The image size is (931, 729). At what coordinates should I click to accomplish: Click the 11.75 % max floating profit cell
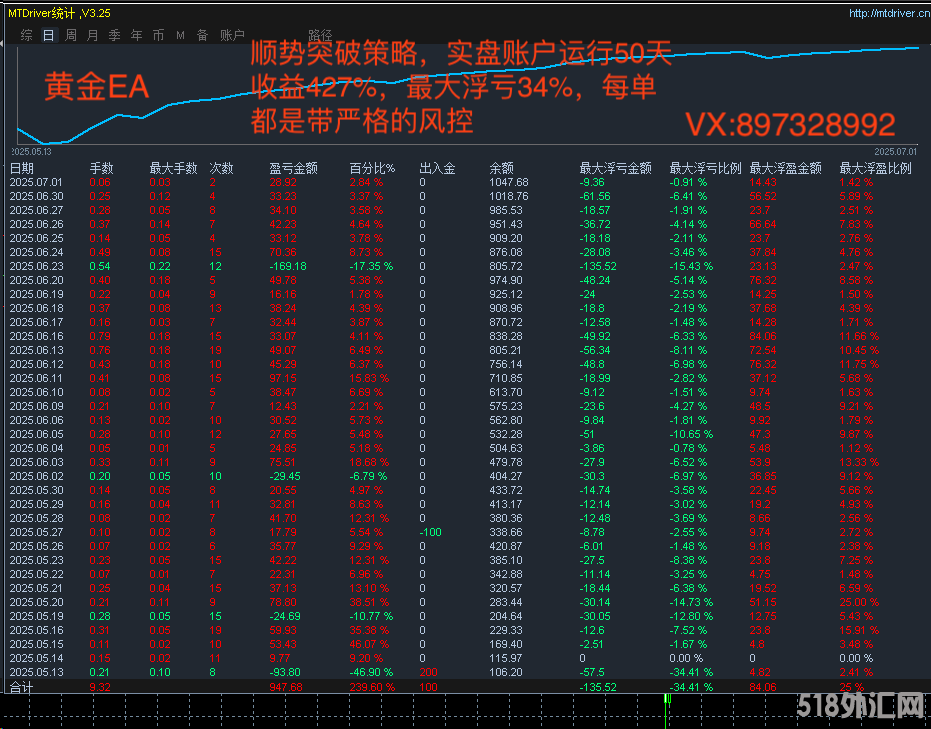click(859, 364)
